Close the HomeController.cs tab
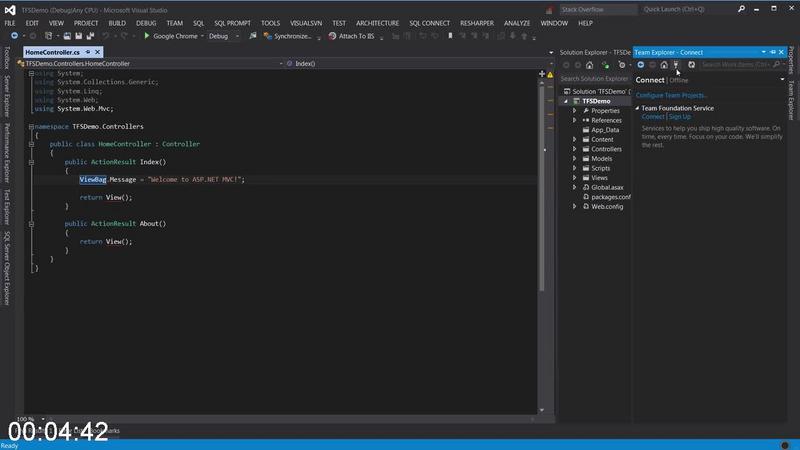This screenshot has height=450, width=800. point(97,52)
